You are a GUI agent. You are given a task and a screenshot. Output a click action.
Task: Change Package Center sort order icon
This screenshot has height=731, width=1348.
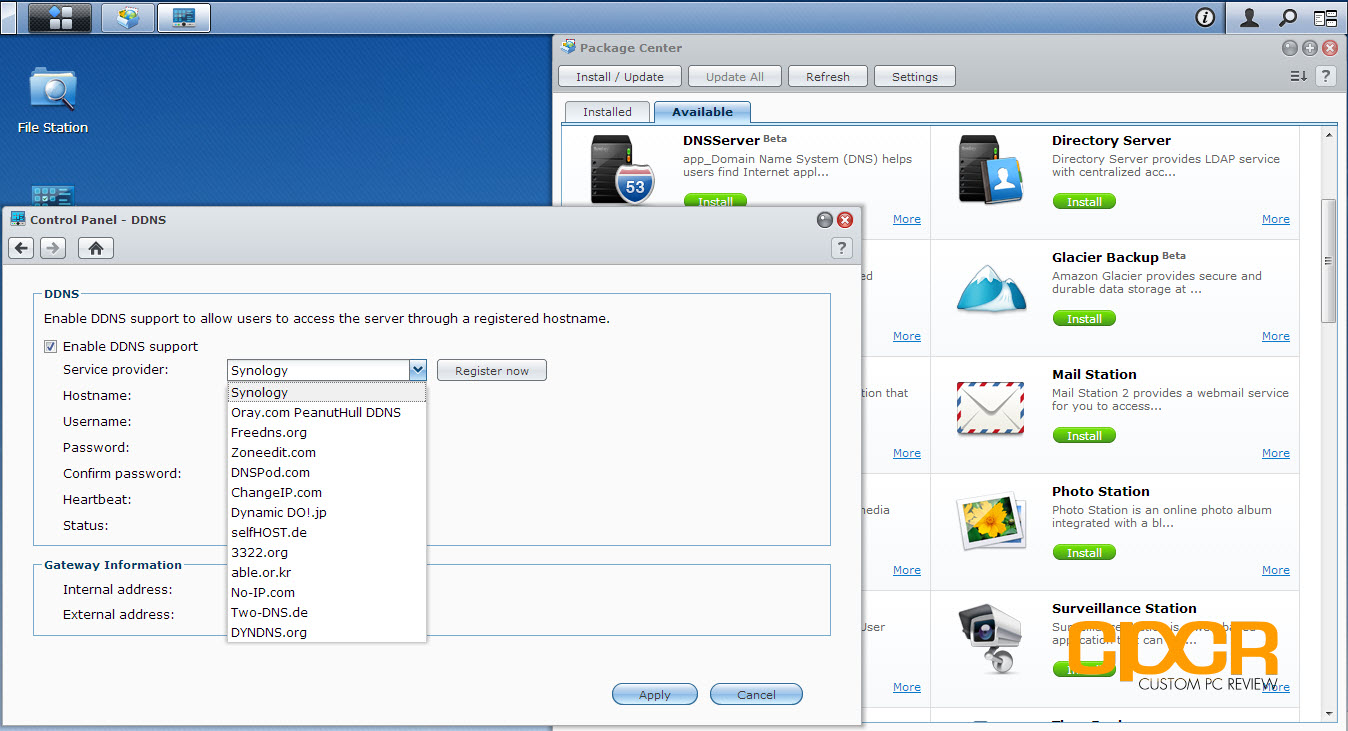coord(1298,76)
